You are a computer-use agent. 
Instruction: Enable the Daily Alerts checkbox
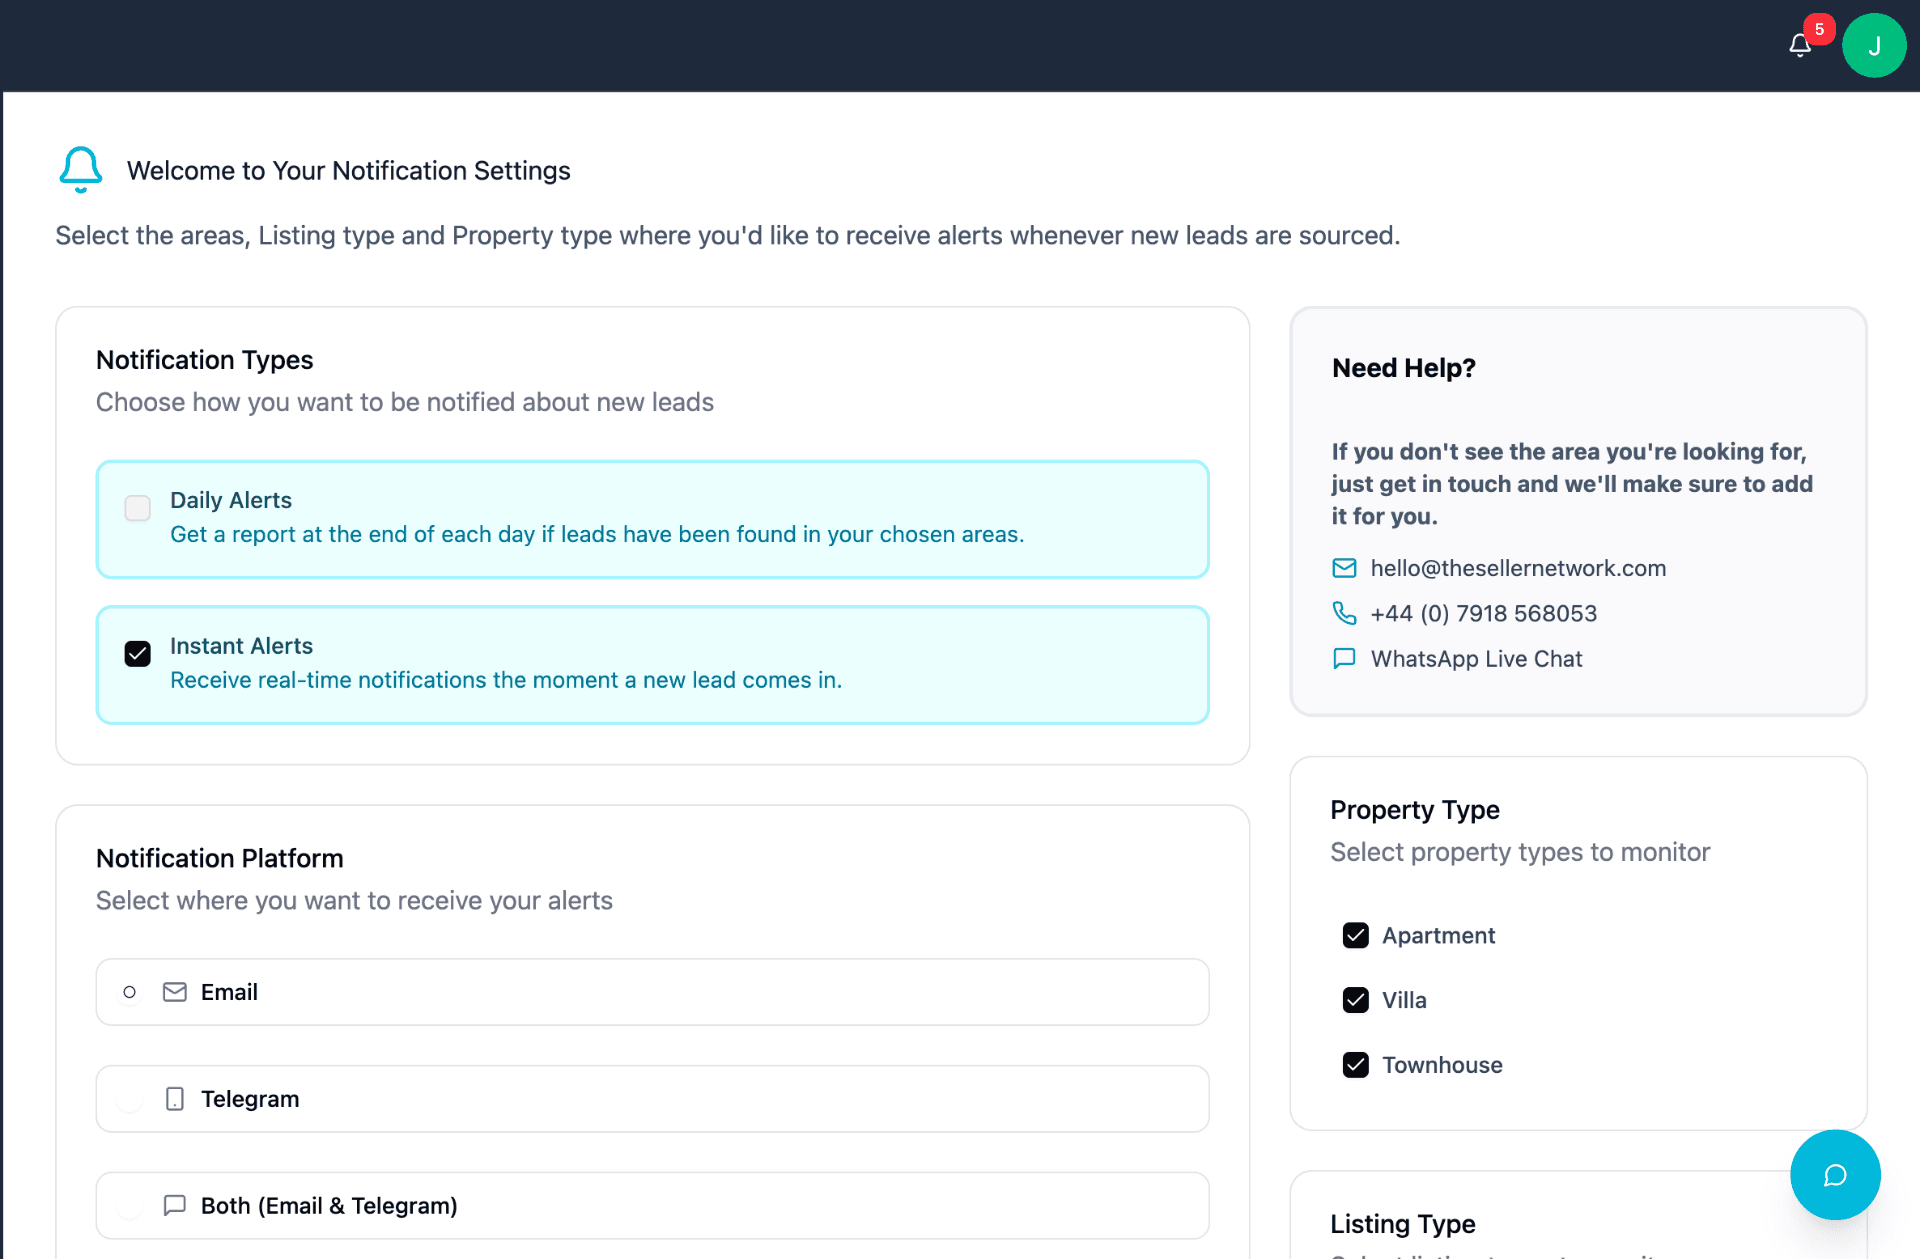(138, 508)
